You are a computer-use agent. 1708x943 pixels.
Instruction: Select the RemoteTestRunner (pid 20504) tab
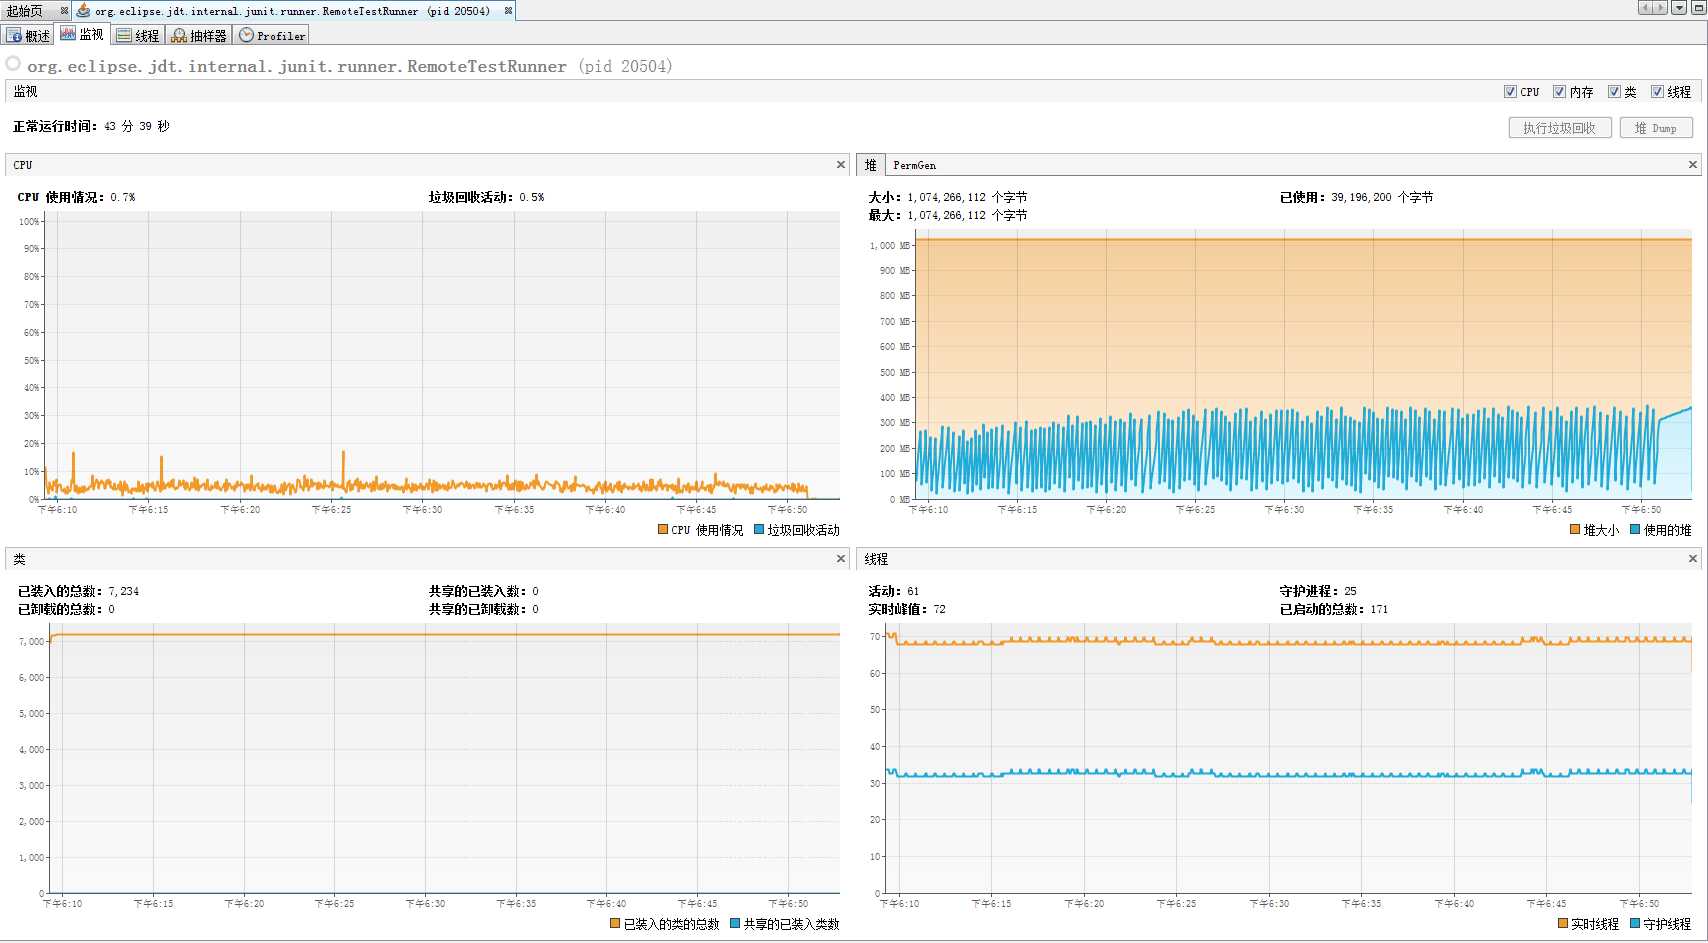(x=292, y=11)
